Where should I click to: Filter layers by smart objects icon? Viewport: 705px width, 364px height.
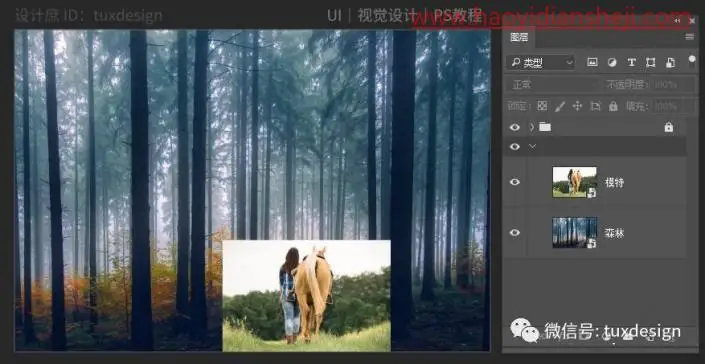pos(670,63)
